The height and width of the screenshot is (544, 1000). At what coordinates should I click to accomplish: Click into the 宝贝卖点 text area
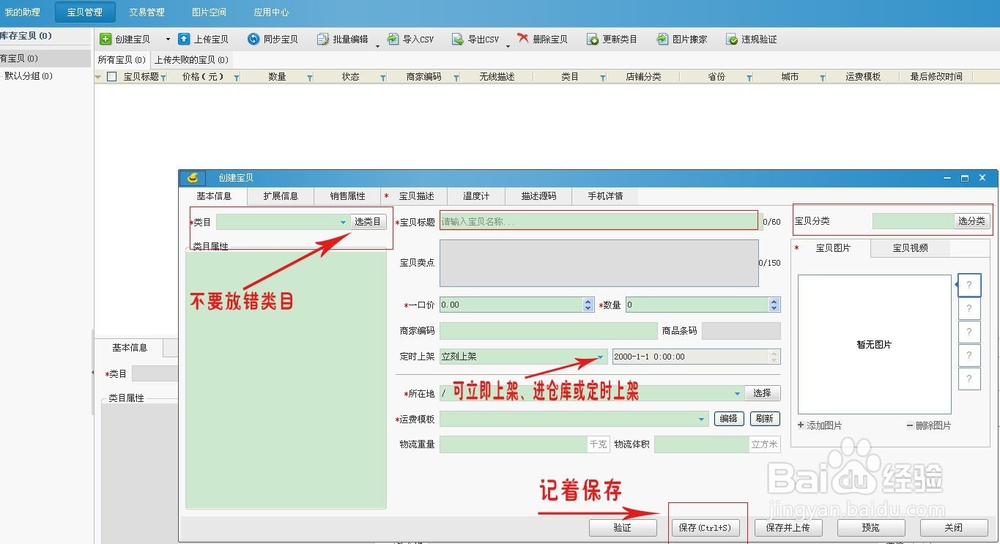599,263
